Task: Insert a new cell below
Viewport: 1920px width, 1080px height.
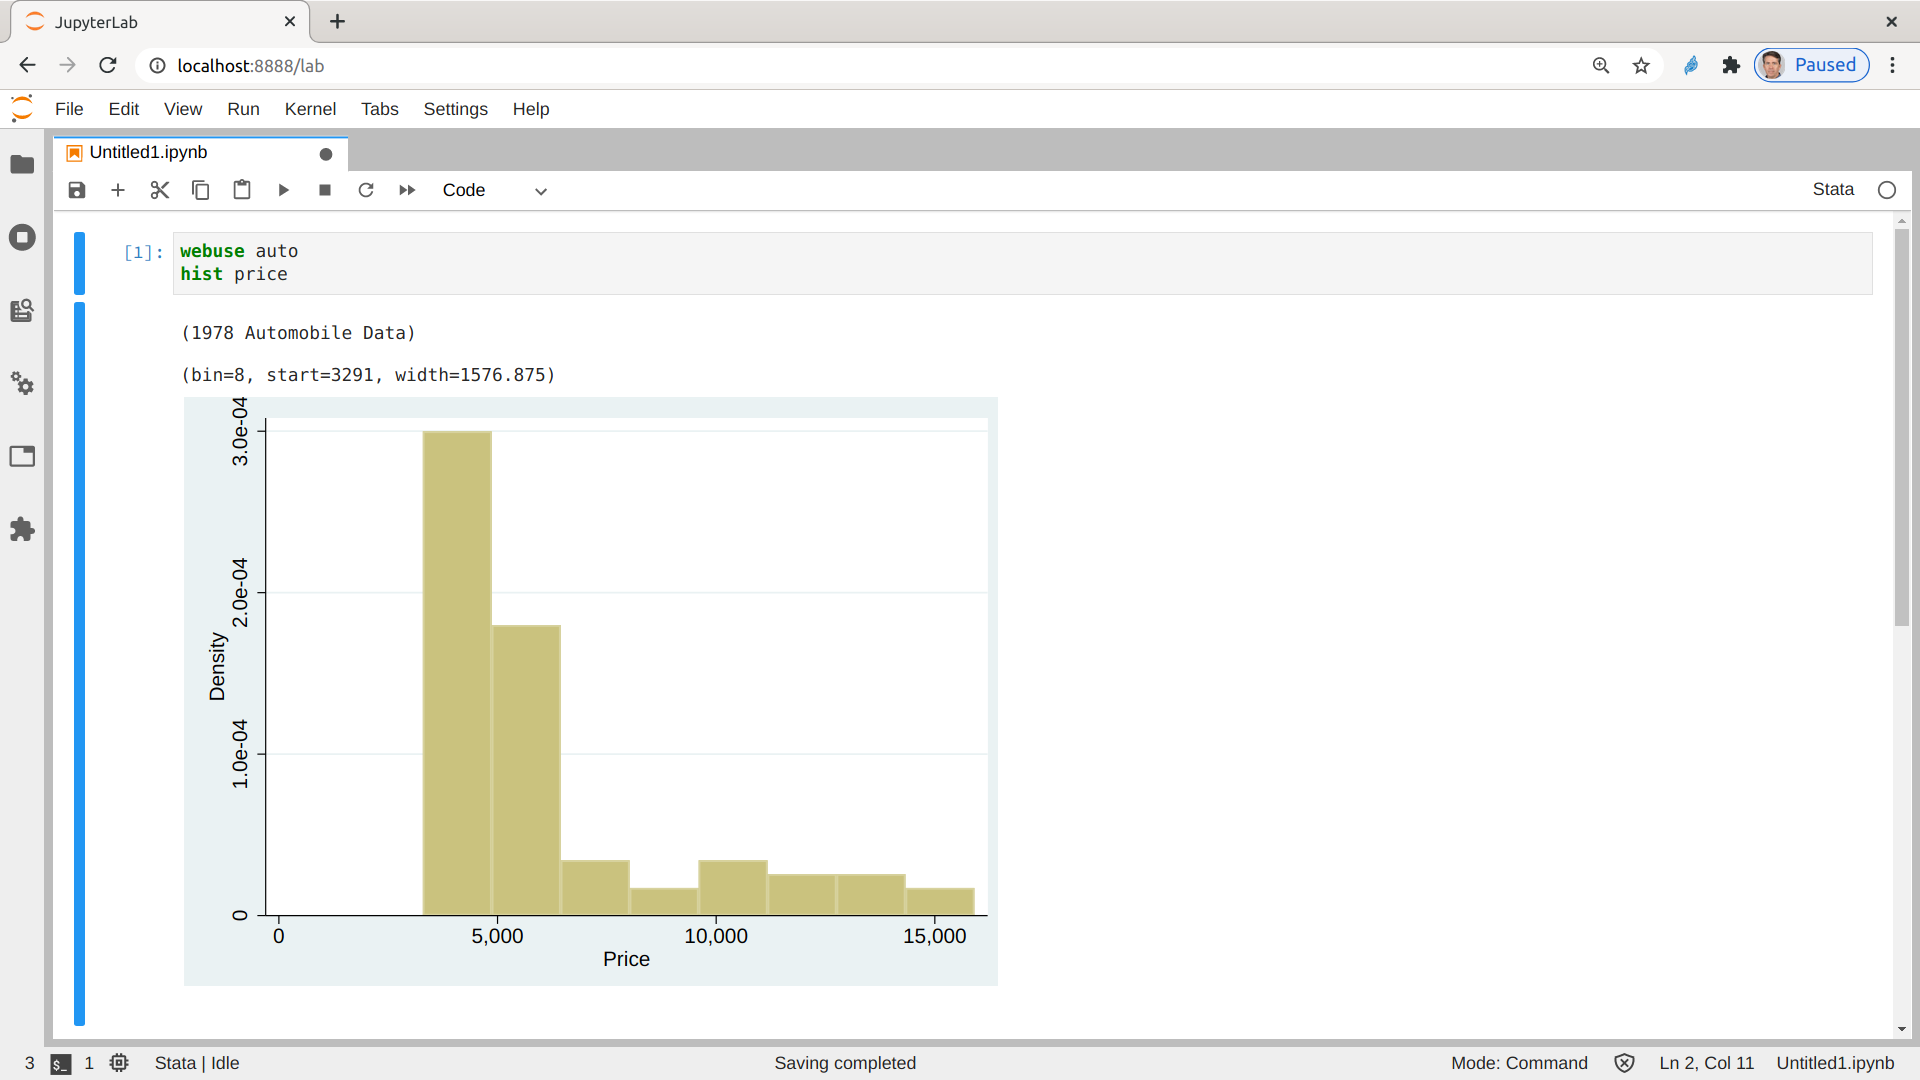Action: 118,190
